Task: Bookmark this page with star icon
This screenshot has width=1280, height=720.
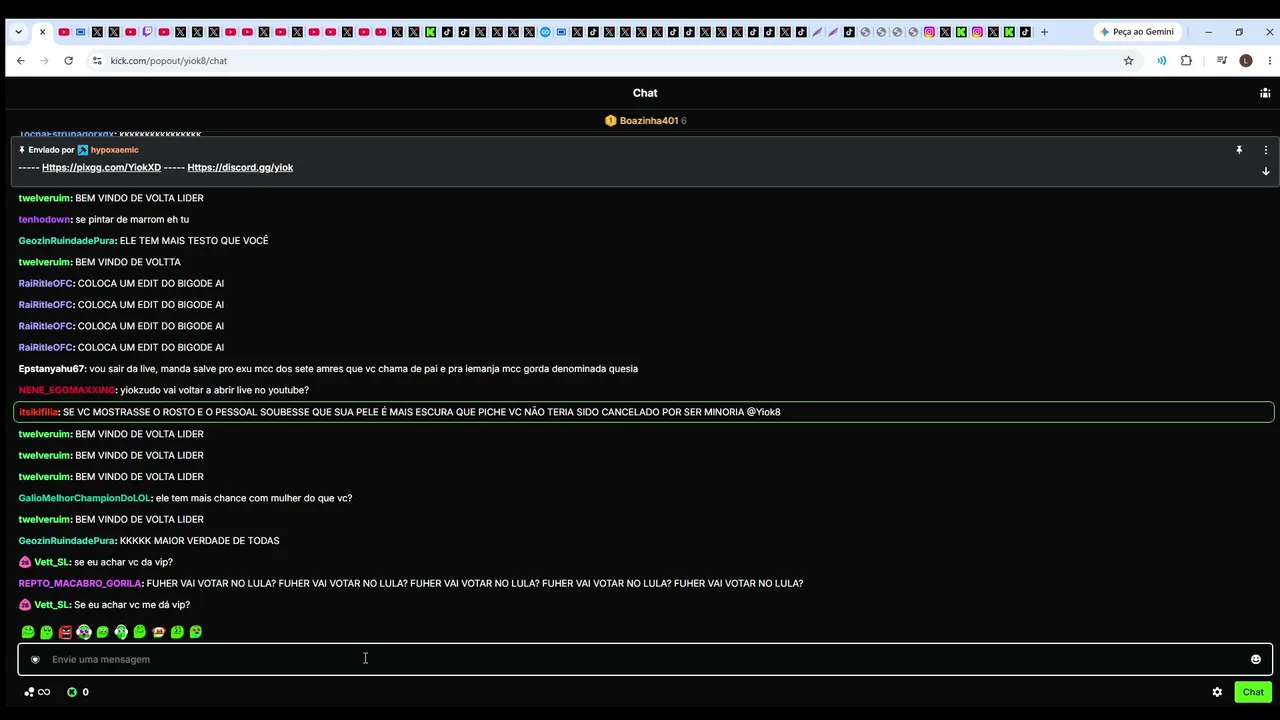Action: click(1129, 61)
